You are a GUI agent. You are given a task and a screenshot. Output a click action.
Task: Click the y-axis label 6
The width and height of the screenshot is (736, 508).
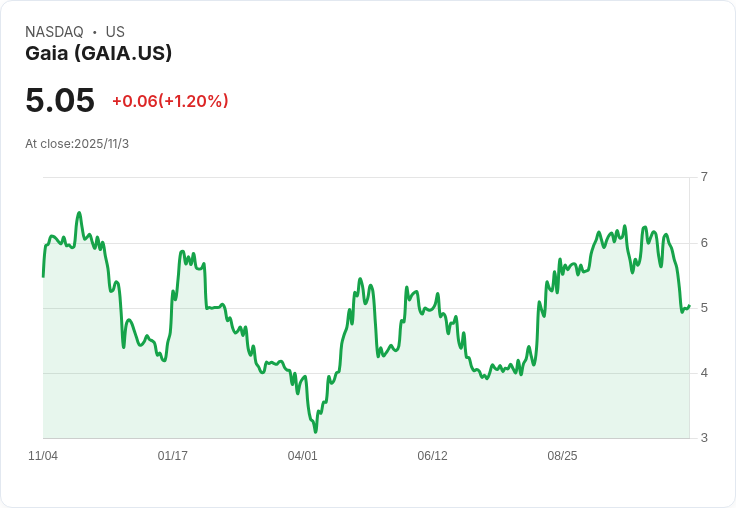tap(704, 243)
